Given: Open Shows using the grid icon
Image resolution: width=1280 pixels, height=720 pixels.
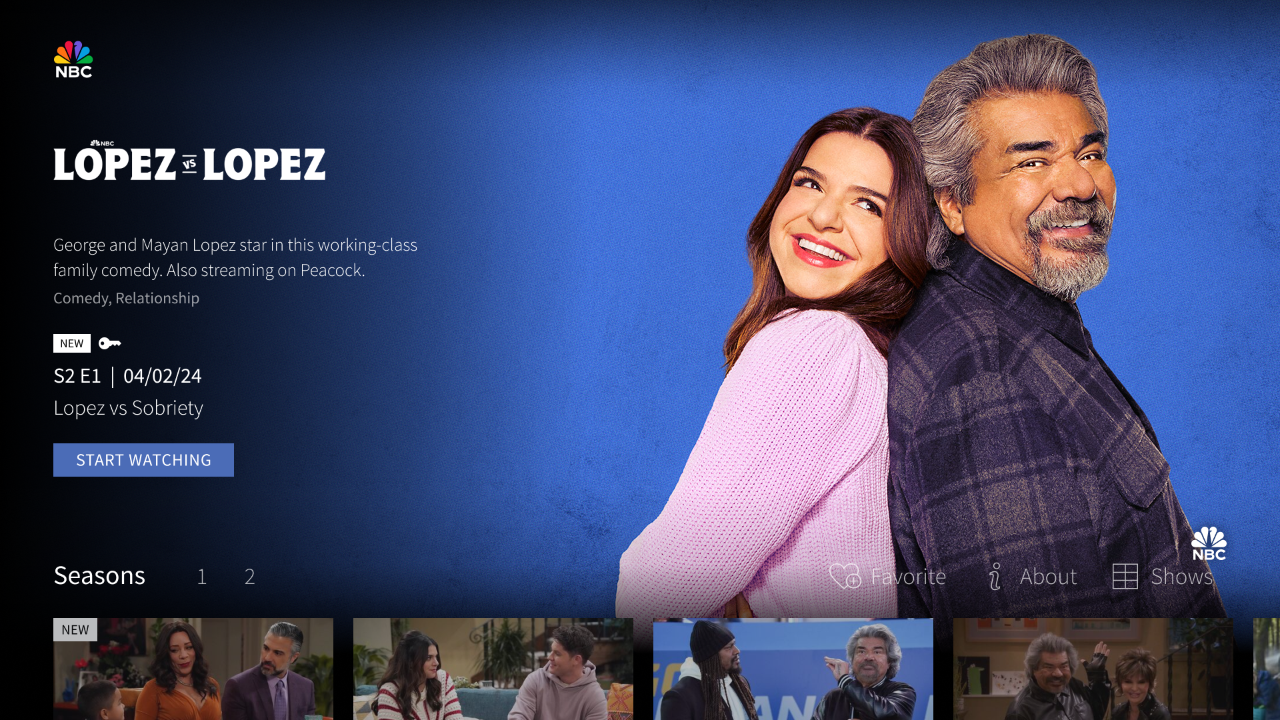Looking at the screenshot, I should click(x=1126, y=576).
